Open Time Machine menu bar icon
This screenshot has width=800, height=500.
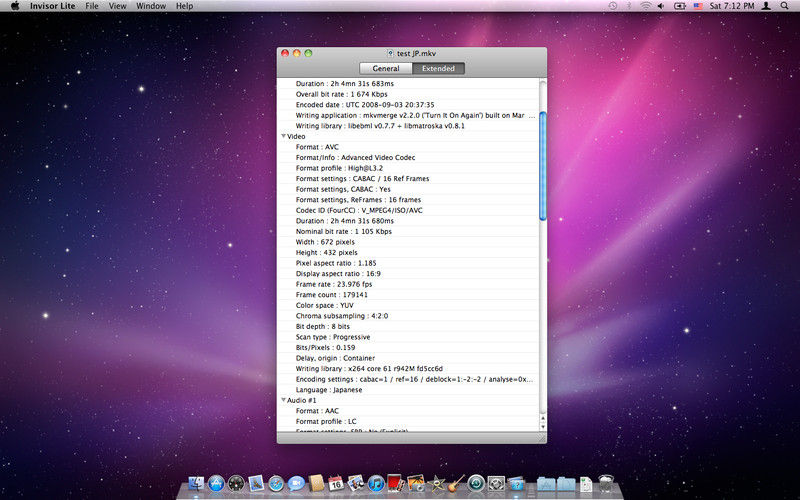point(612,6)
